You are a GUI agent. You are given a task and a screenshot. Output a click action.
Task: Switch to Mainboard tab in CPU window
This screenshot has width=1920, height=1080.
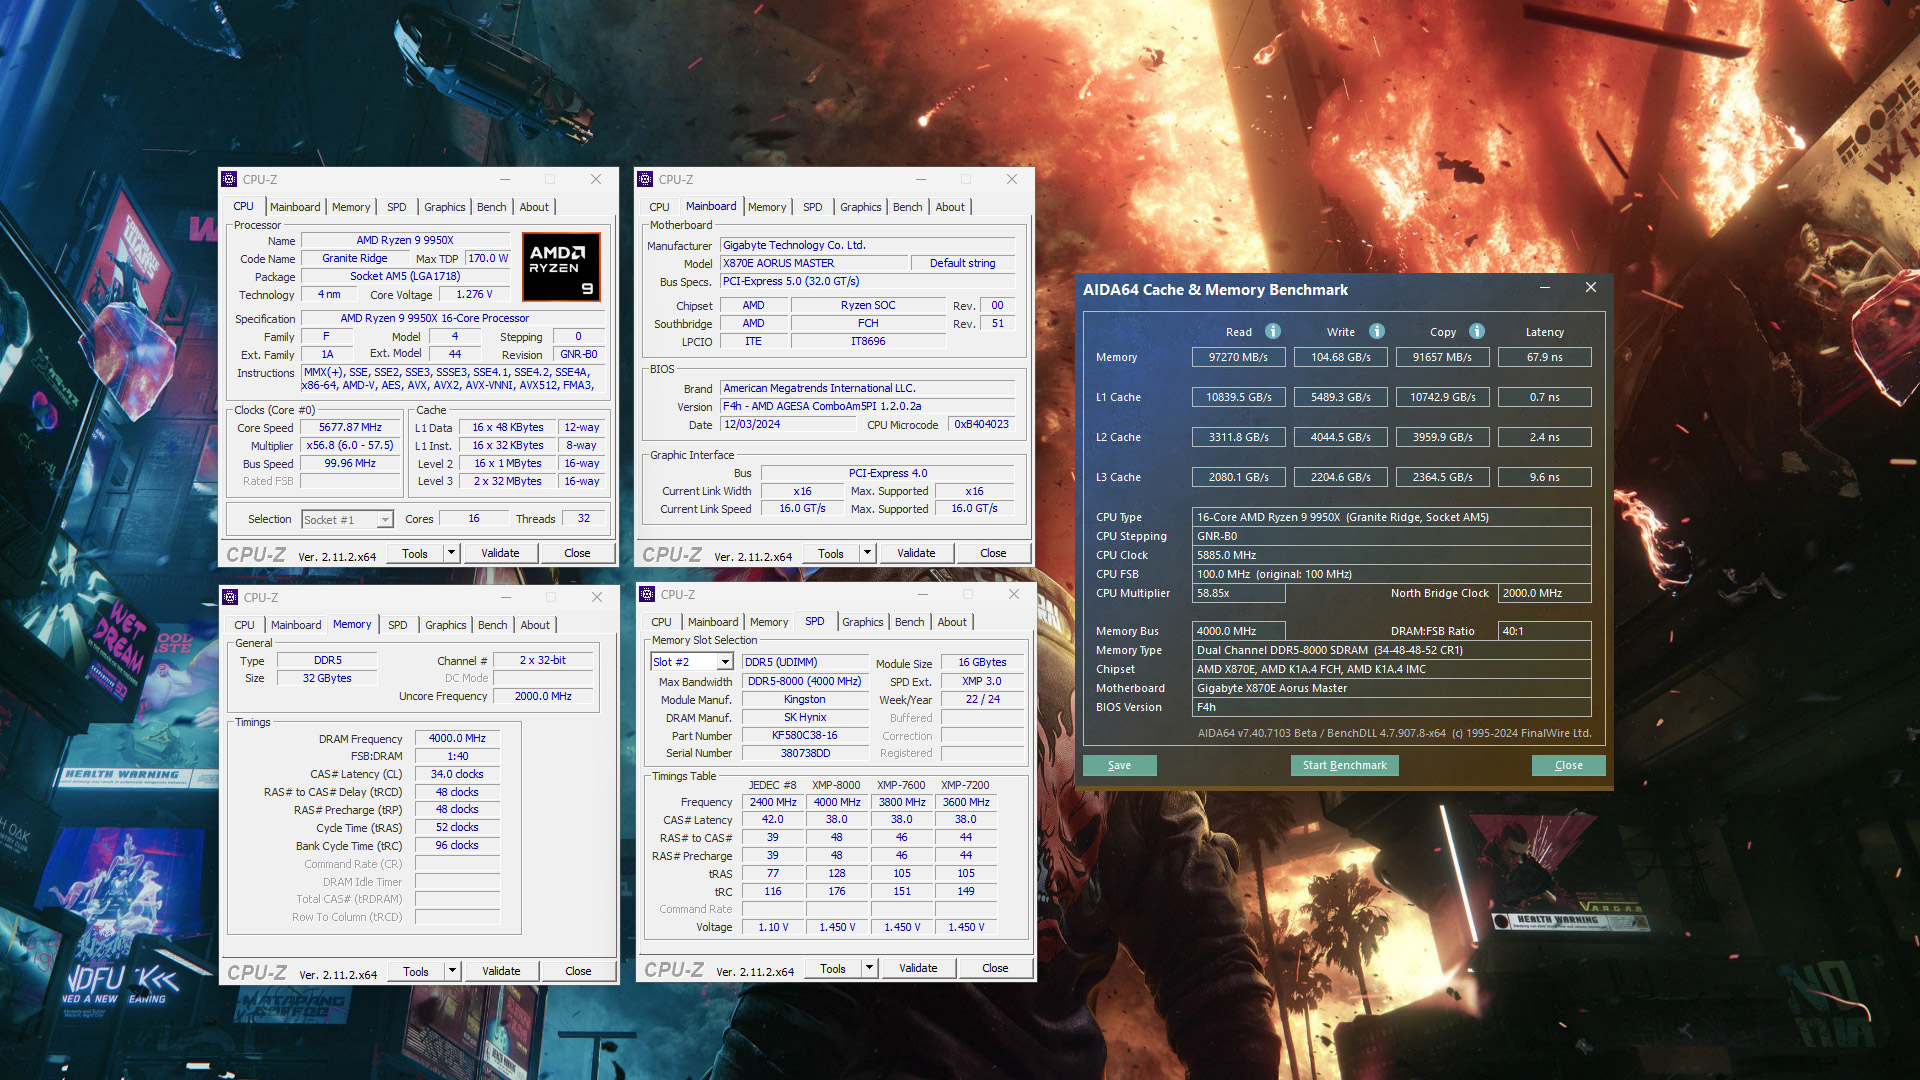coord(295,207)
